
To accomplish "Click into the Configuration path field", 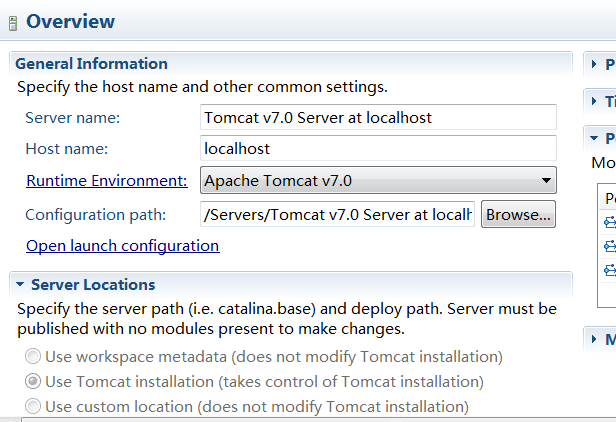I will pyautogui.click(x=337, y=214).
